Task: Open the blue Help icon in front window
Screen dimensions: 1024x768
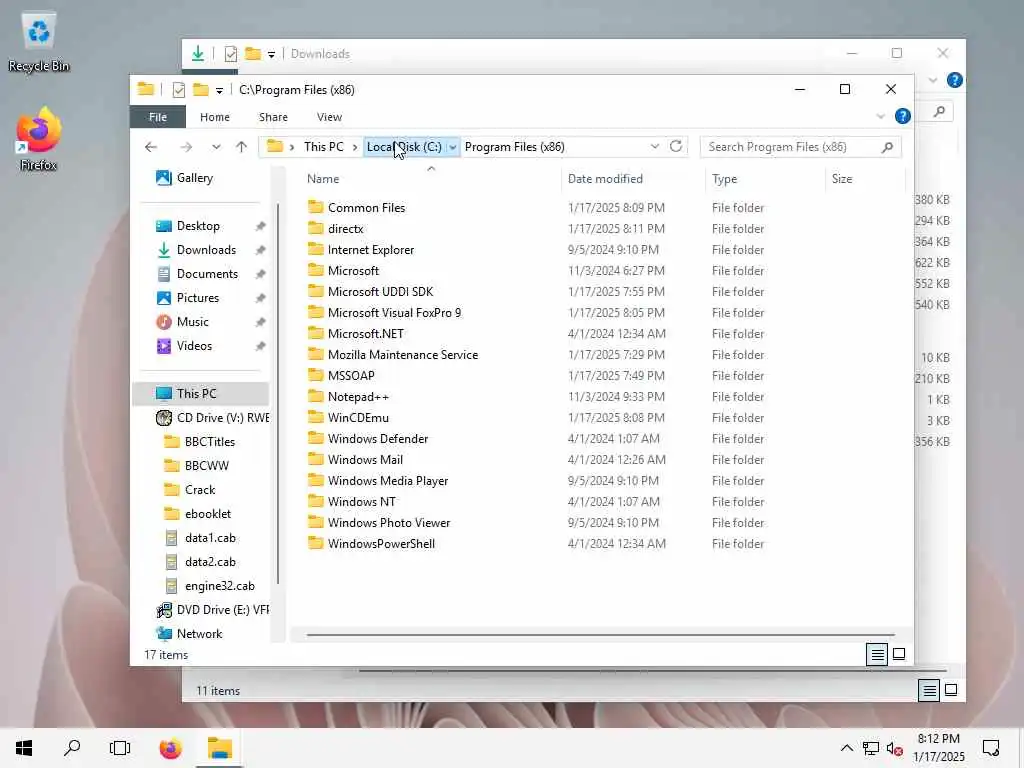Action: 903,116
